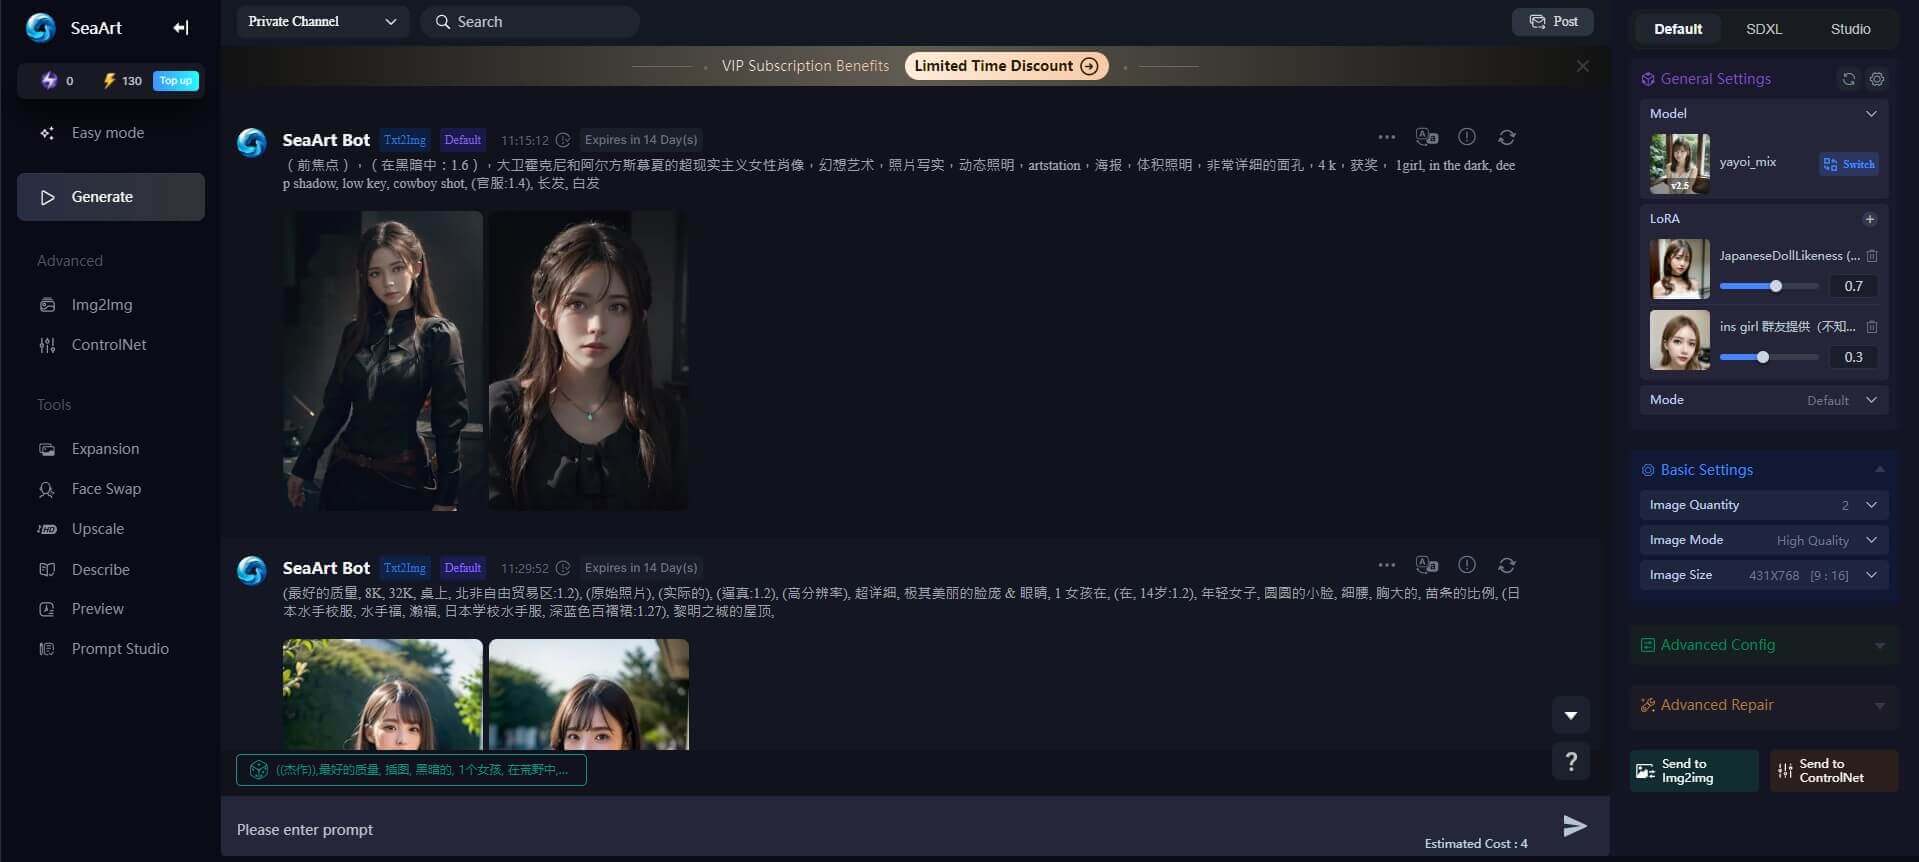Click the Txt2Img tag on the 11:15:12 post
This screenshot has height=862, width=1919.
click(x=405, y=140)
